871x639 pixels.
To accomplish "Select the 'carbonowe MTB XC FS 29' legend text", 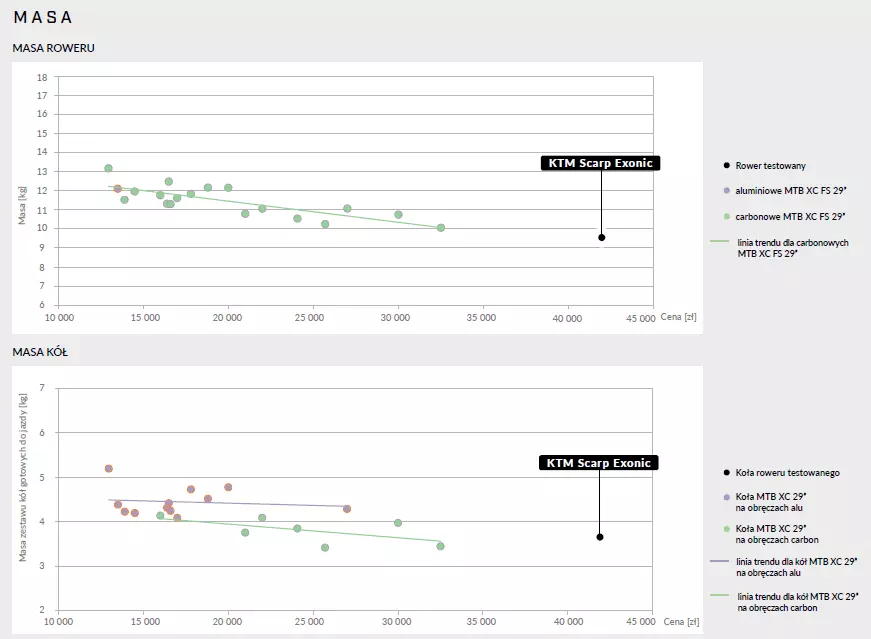I will 790,217.
